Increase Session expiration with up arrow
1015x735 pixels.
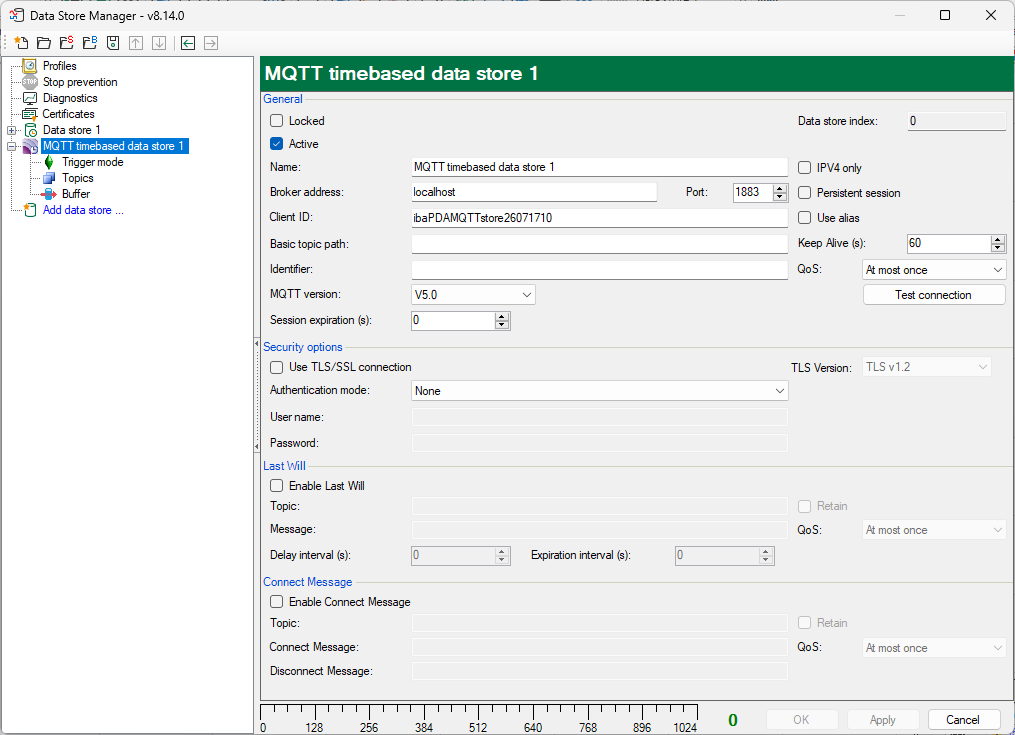[x=502, y=317]
